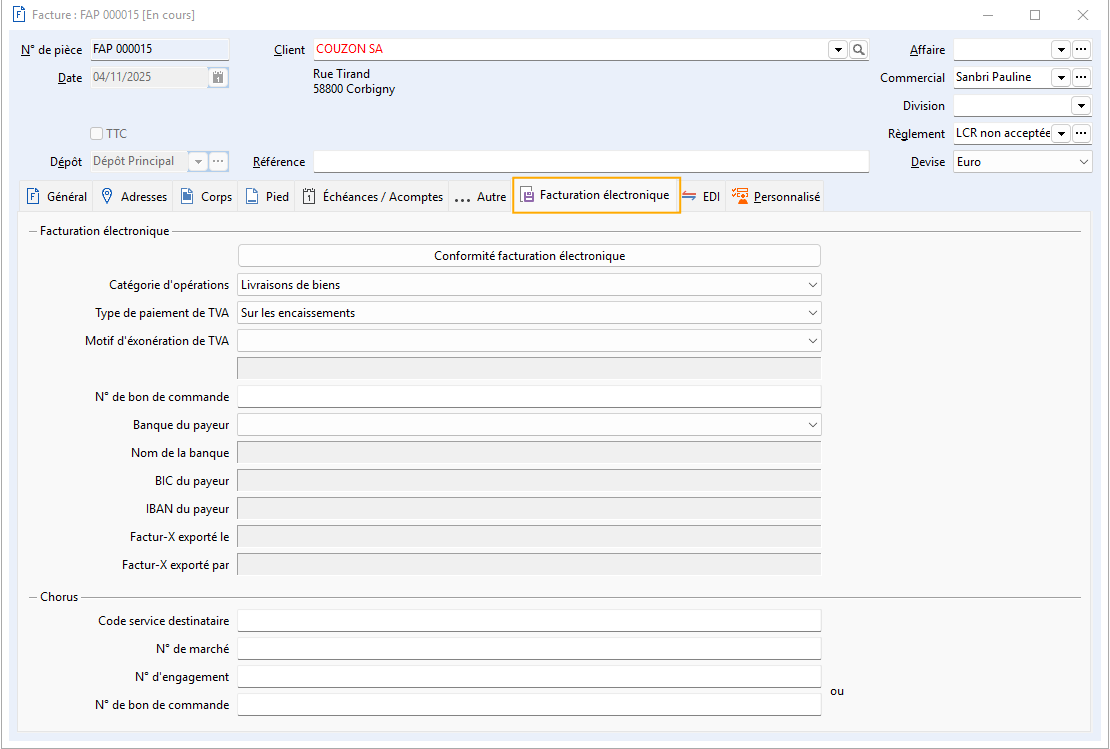Click the ellipsis button next to Commercial

point(1081,77)
